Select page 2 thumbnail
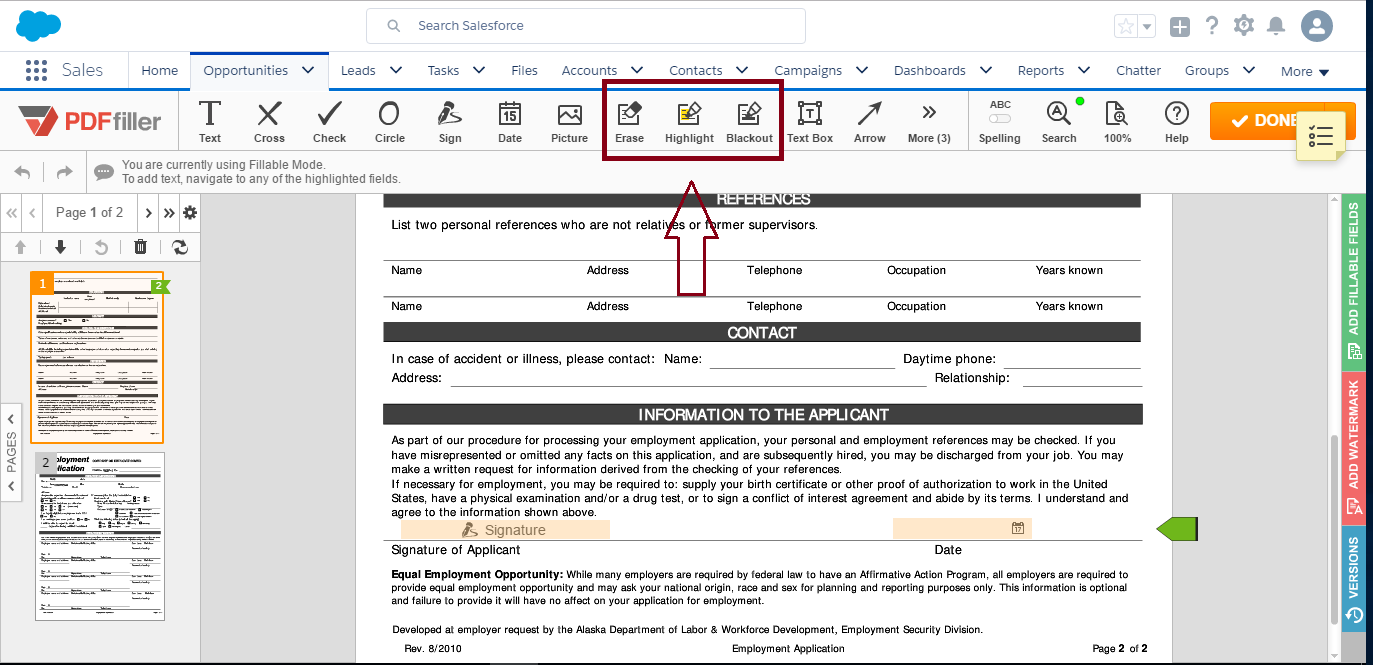This screenshot has height=665, width=1373. 100,536
